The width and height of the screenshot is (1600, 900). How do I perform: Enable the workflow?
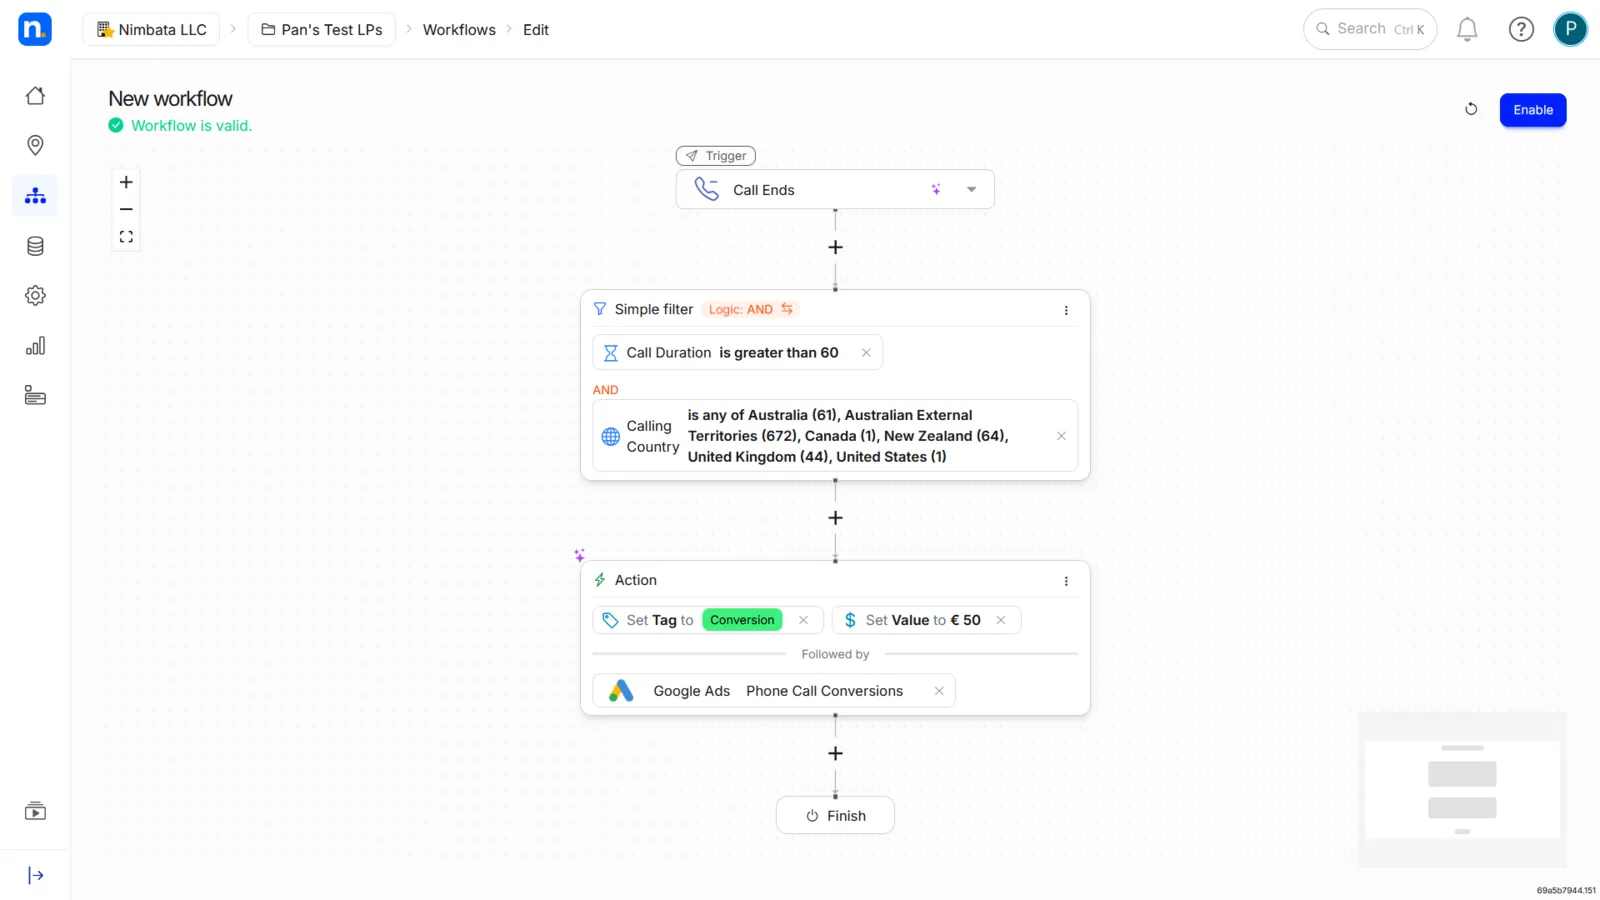click(1533, 110)
